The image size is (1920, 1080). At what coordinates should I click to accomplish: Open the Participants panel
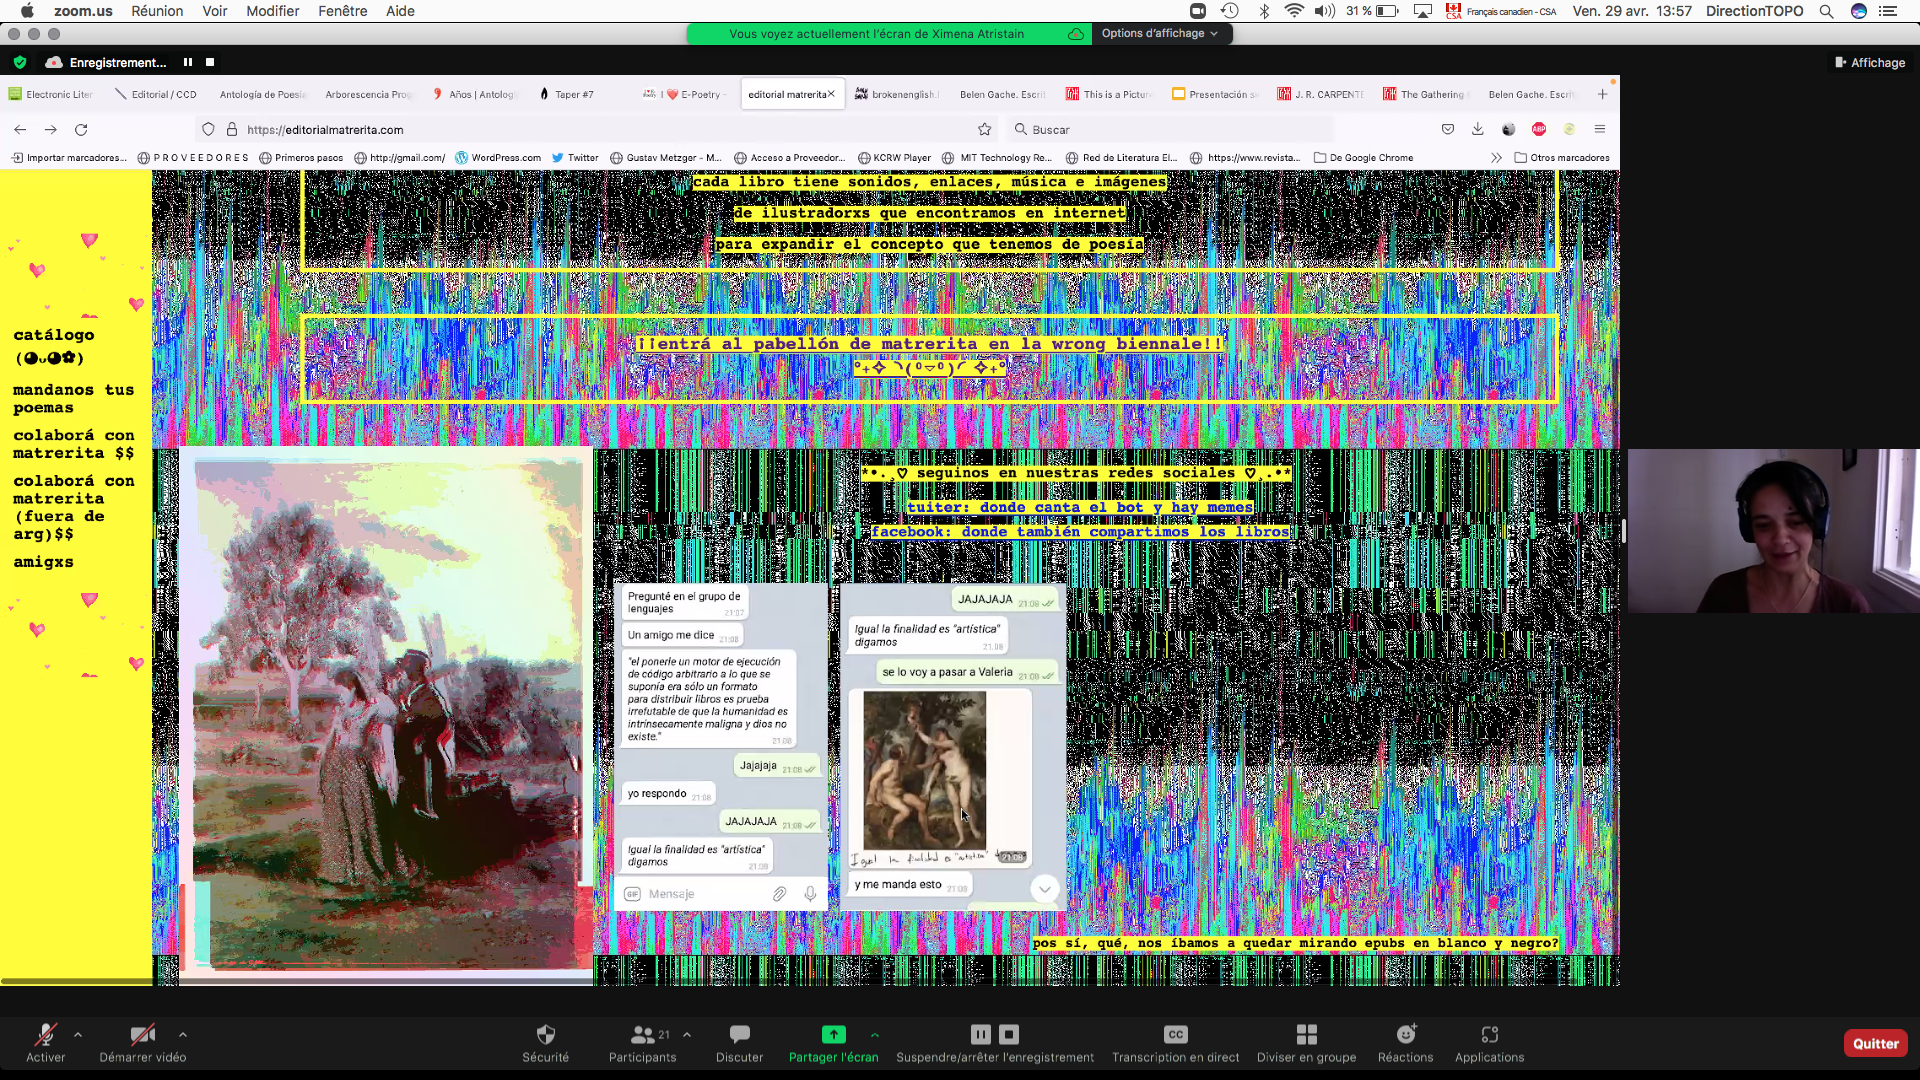coord(642,1042)
